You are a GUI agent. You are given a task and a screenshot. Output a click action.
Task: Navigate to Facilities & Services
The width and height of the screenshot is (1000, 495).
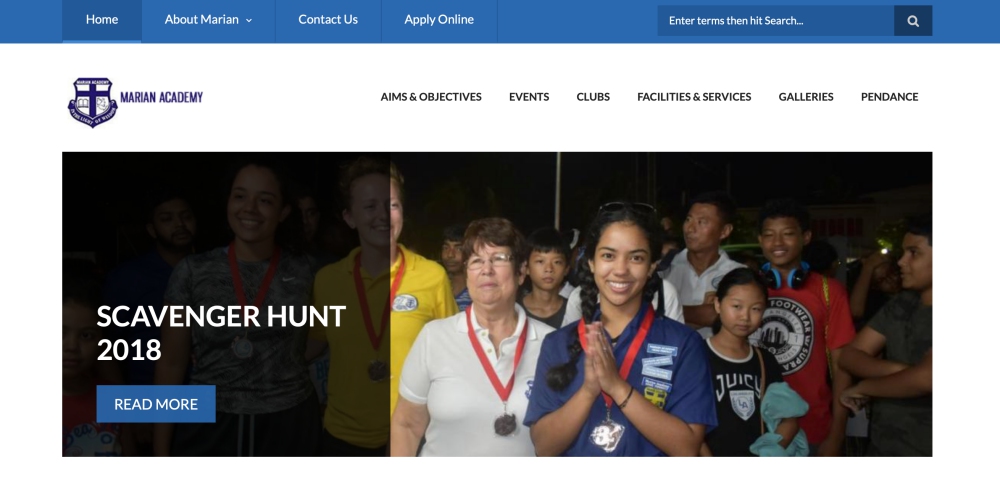(x=694, y=97)
